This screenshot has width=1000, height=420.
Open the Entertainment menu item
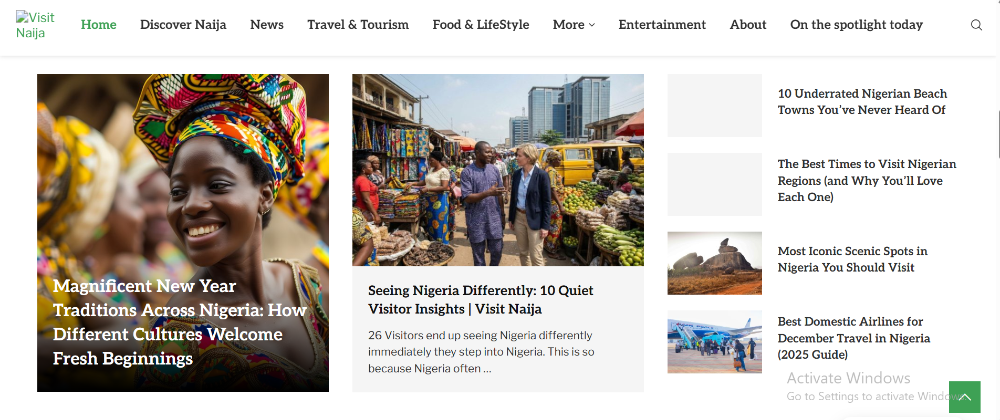click(662, 25)
